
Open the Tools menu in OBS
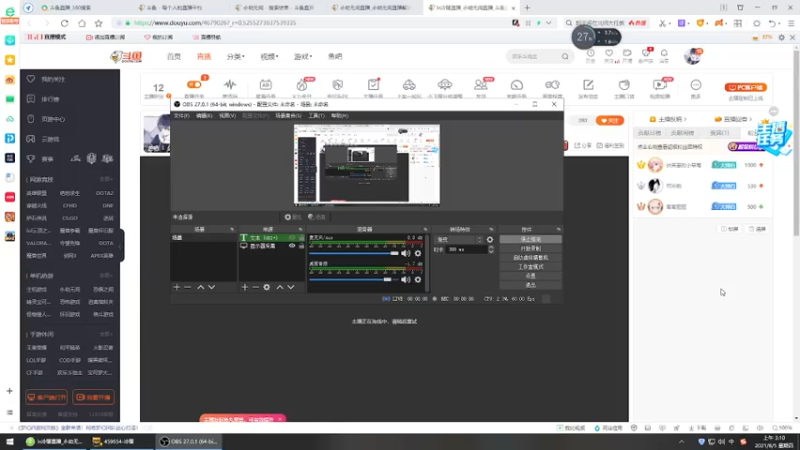(x=316, y=116)
